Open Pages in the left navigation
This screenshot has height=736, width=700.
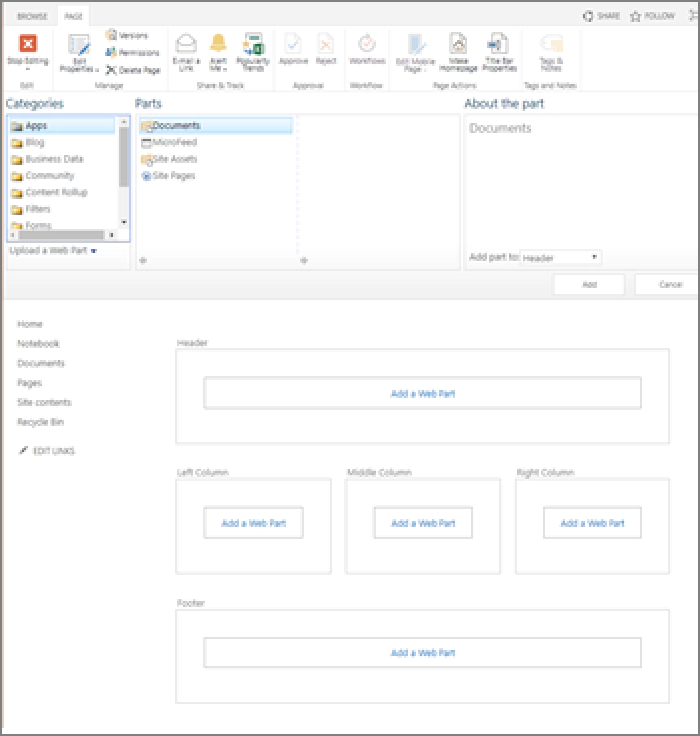(30, 383)
